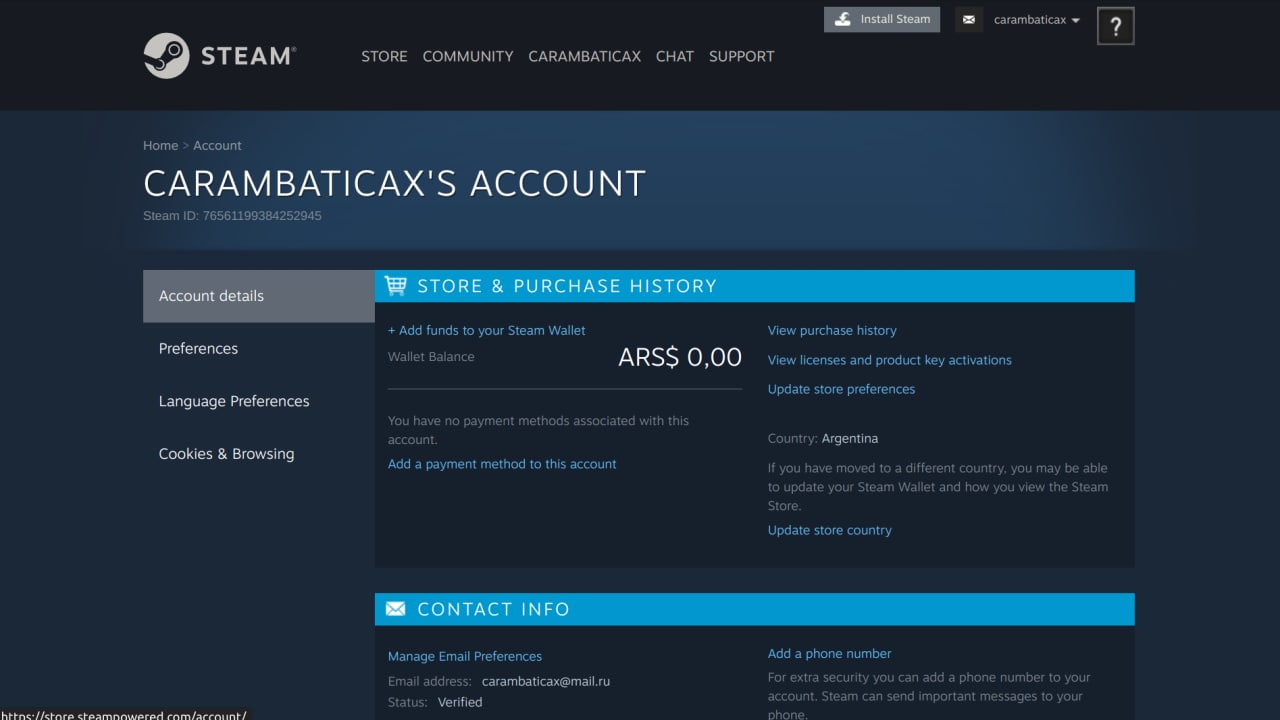Click Update store preferences link
Screen dimensions: 1280x720
coord(841,389)
